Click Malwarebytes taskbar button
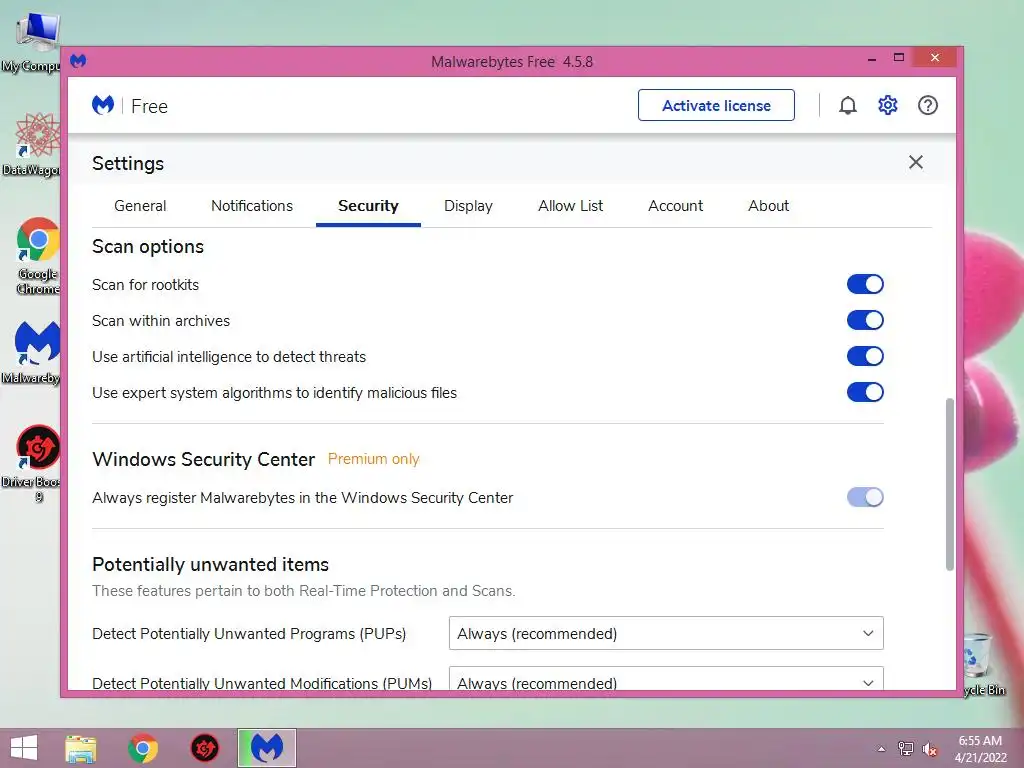Image resolution: width=1024 pixels, height=768 pixels. coord(266,748)
